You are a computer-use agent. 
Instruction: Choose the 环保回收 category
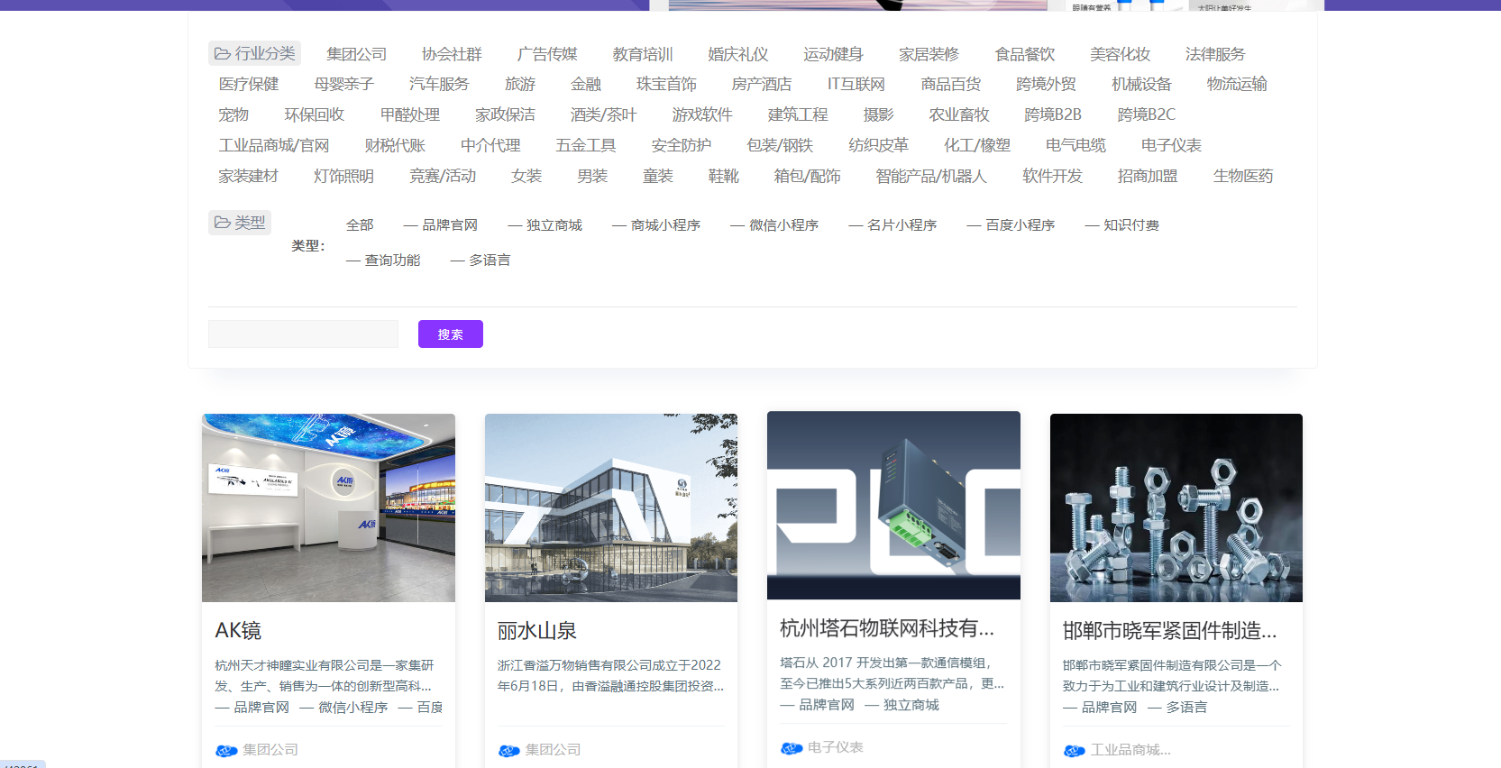(315, 115)
